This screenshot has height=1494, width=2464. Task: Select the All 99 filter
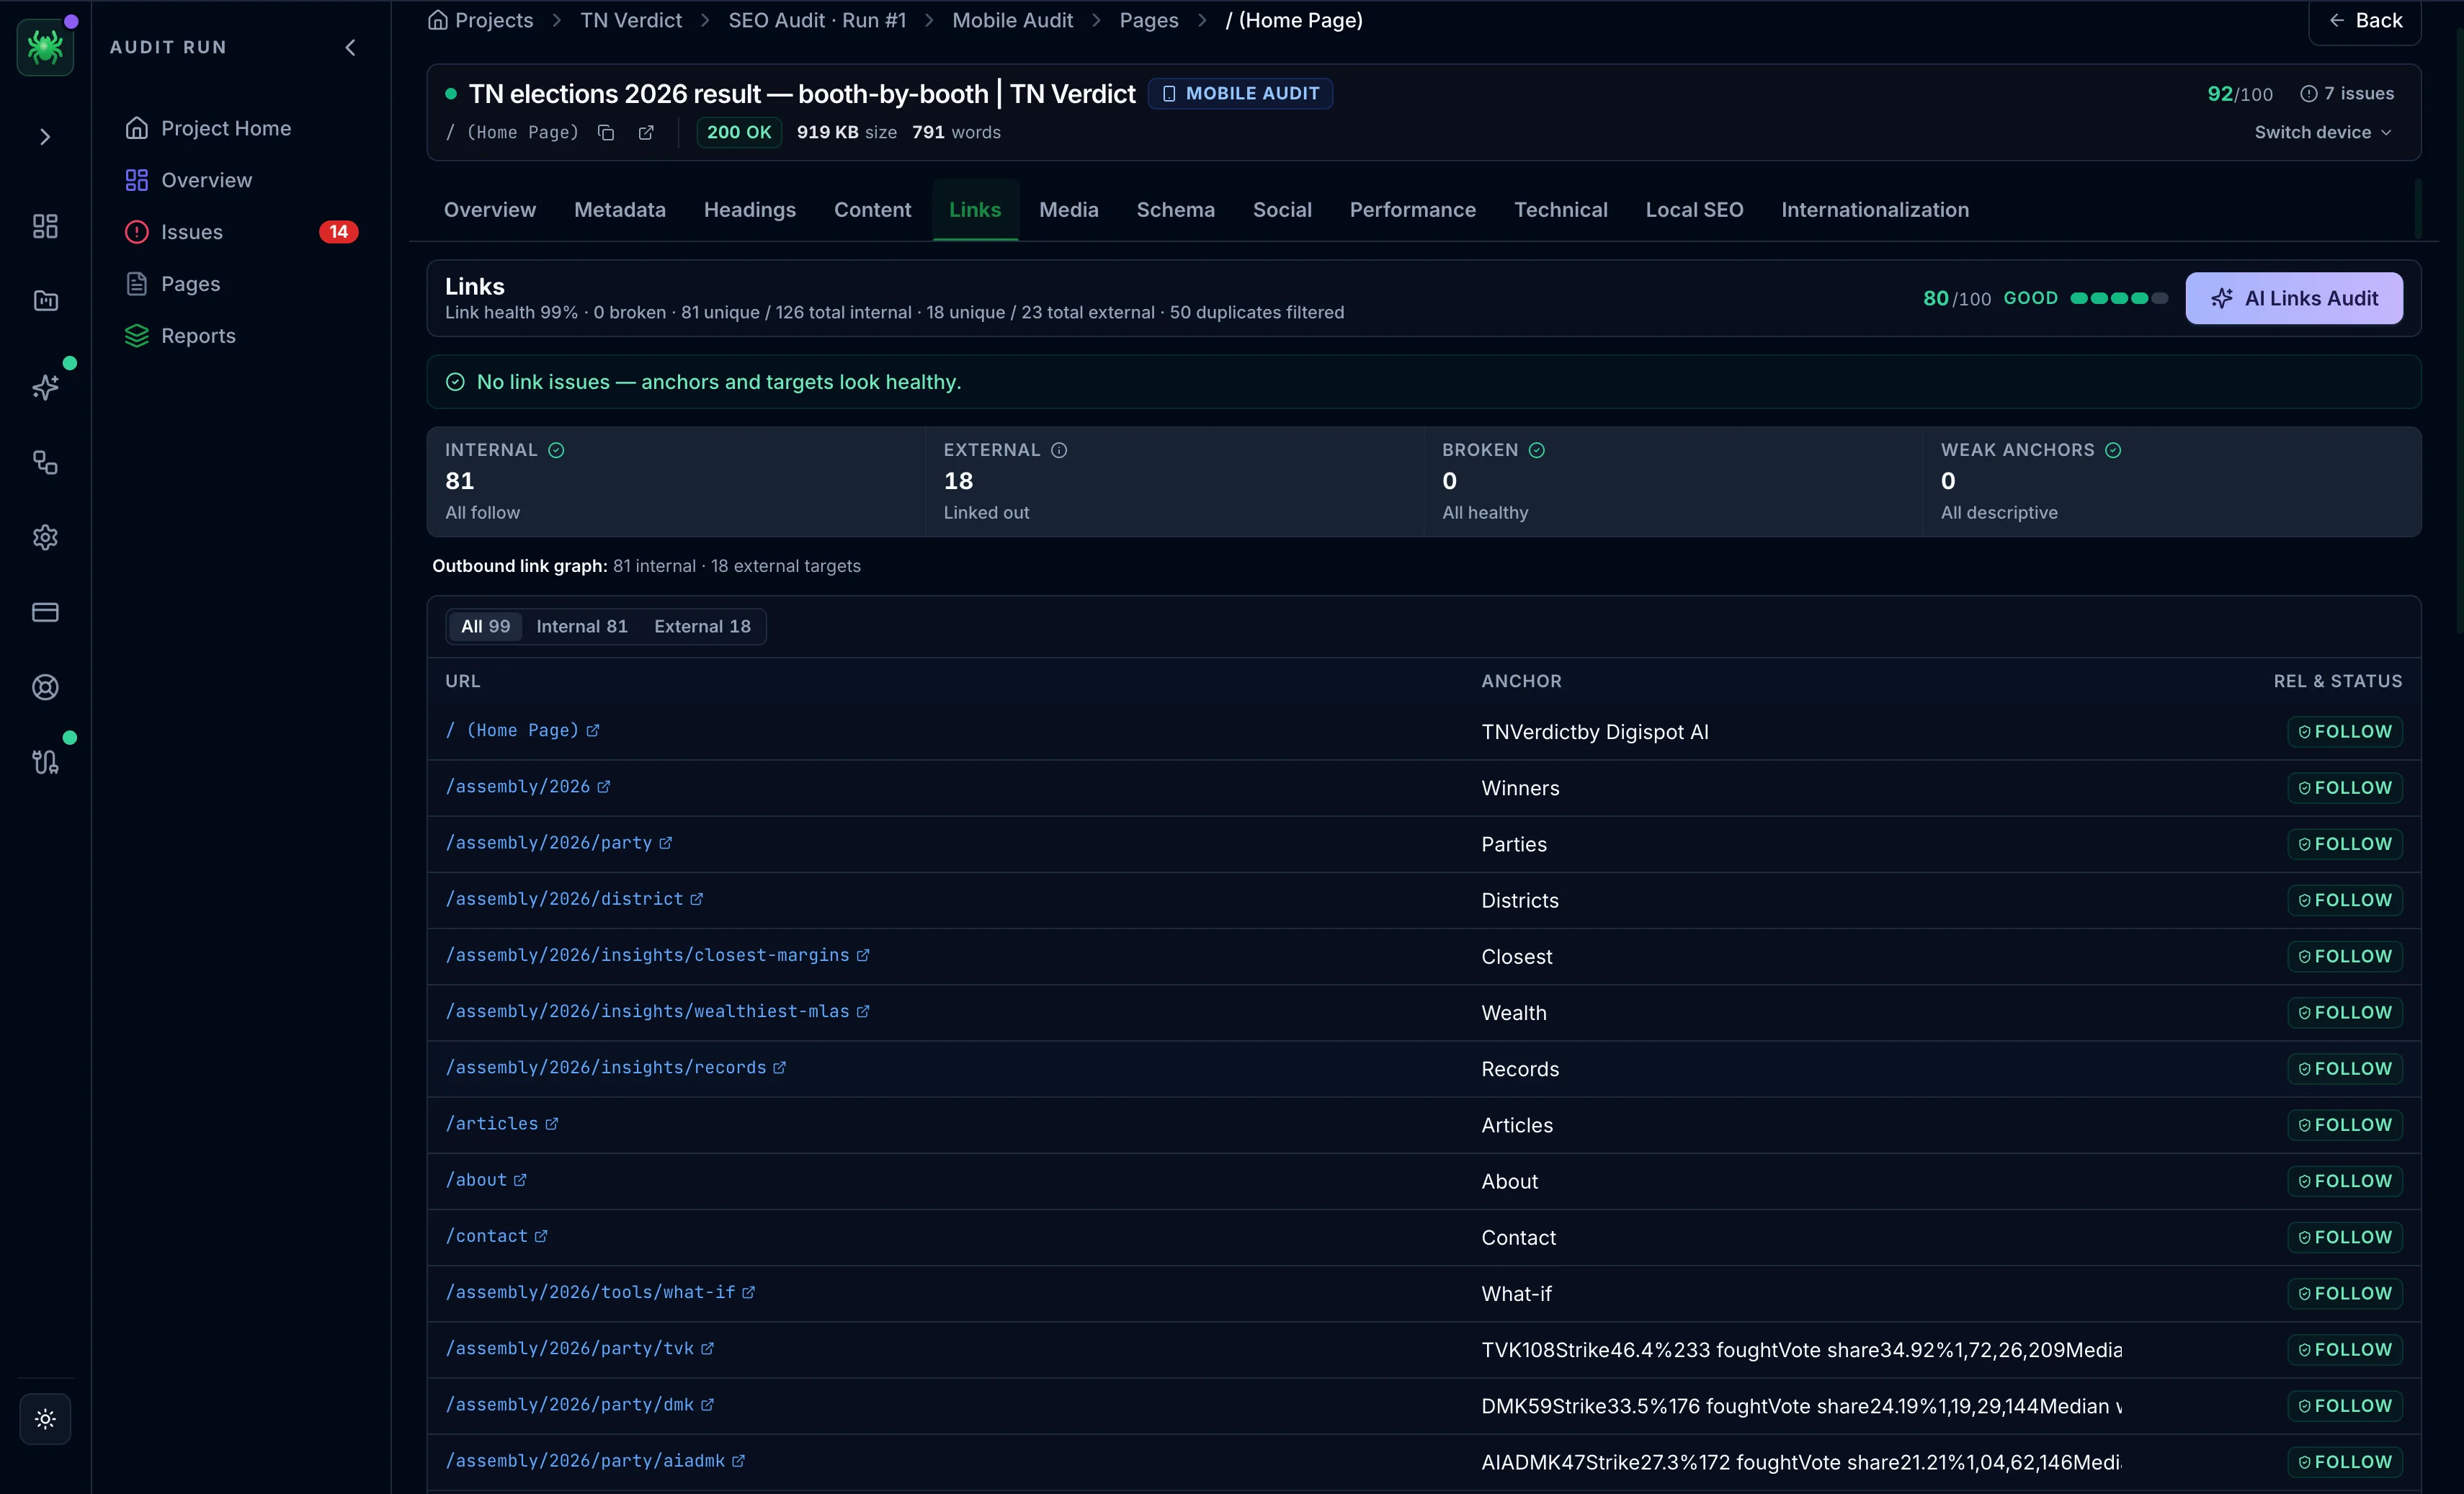tap(485, 626)
